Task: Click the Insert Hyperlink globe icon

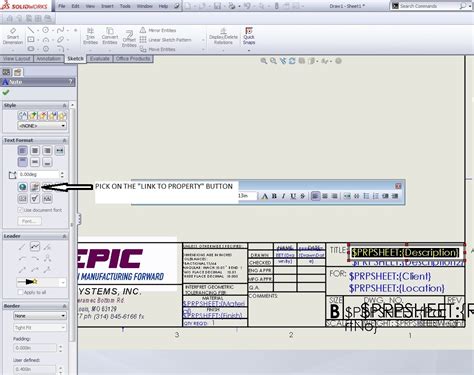Action: pyautogui.click(x=22, y=187)
